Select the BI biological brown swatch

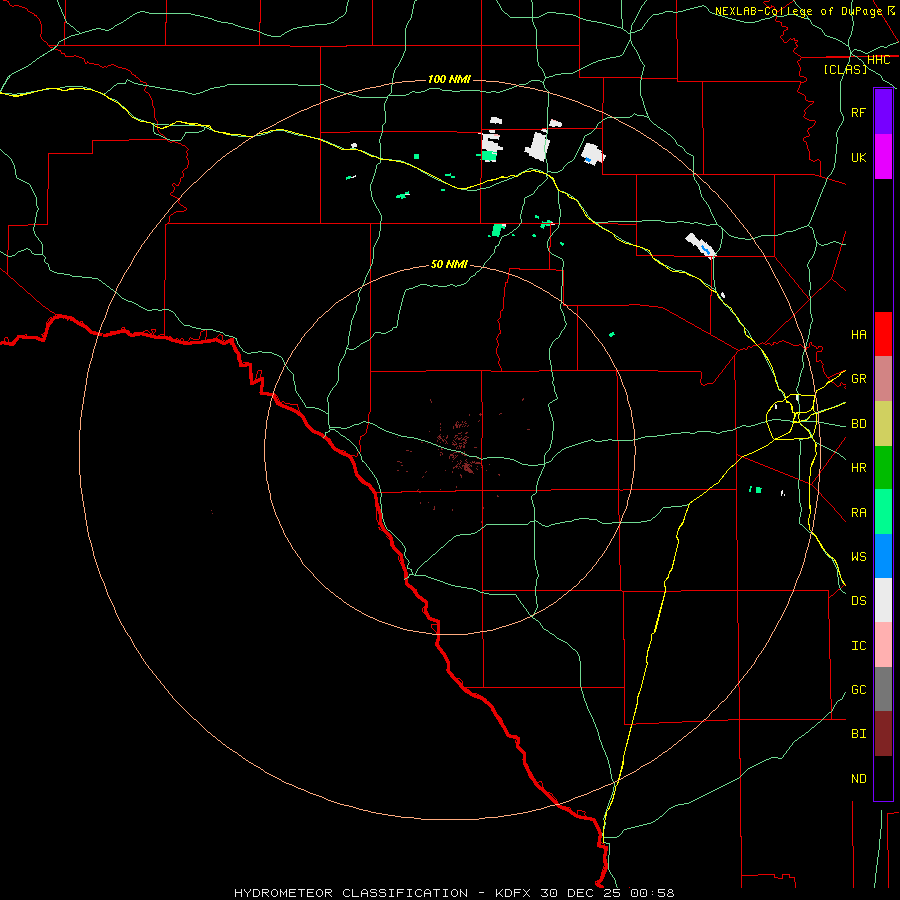pos(883,734)
